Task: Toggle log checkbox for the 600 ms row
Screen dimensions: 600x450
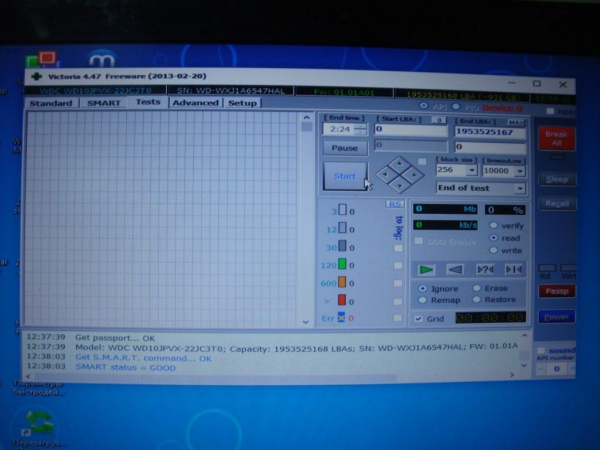Action: pyautogui.click(x=398, y=284)
